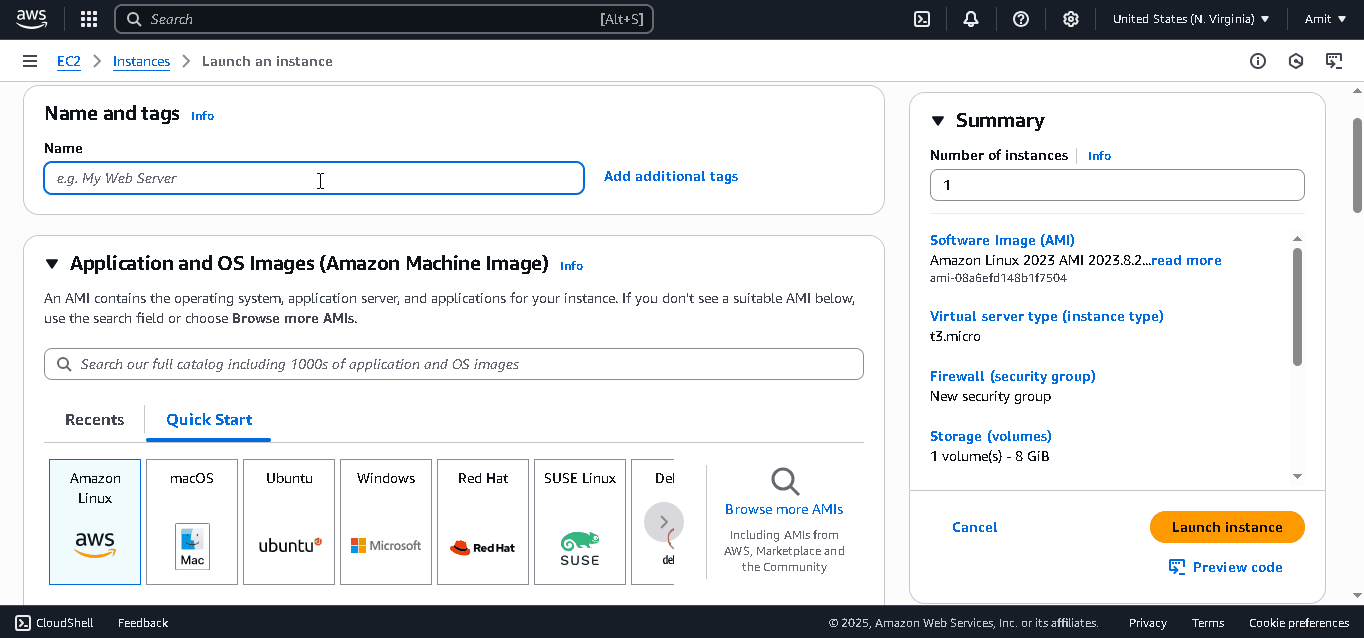Open the help question mark icon
This screenshot has width=1364, height=638.
1021,19
